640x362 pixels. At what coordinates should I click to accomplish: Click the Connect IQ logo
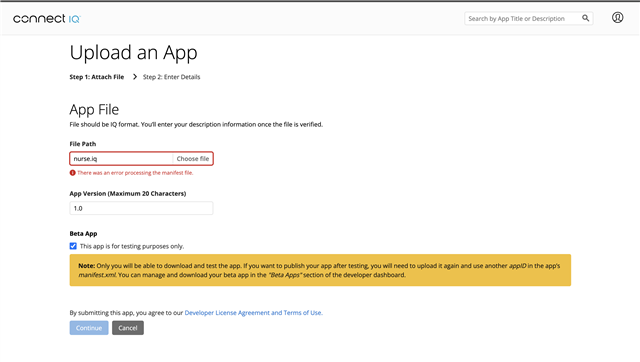point(47,18)
